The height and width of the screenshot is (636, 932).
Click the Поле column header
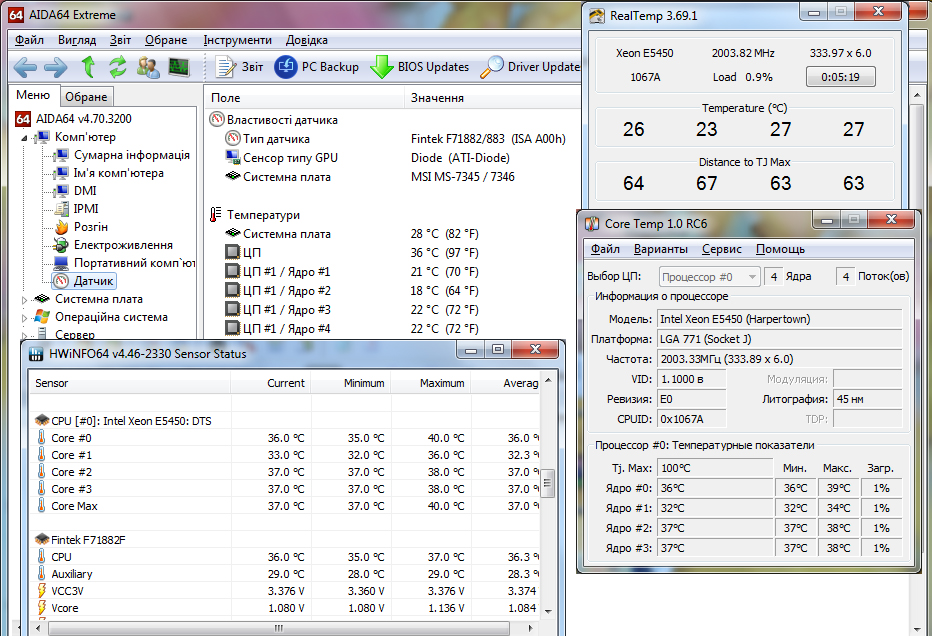[305, 97]
